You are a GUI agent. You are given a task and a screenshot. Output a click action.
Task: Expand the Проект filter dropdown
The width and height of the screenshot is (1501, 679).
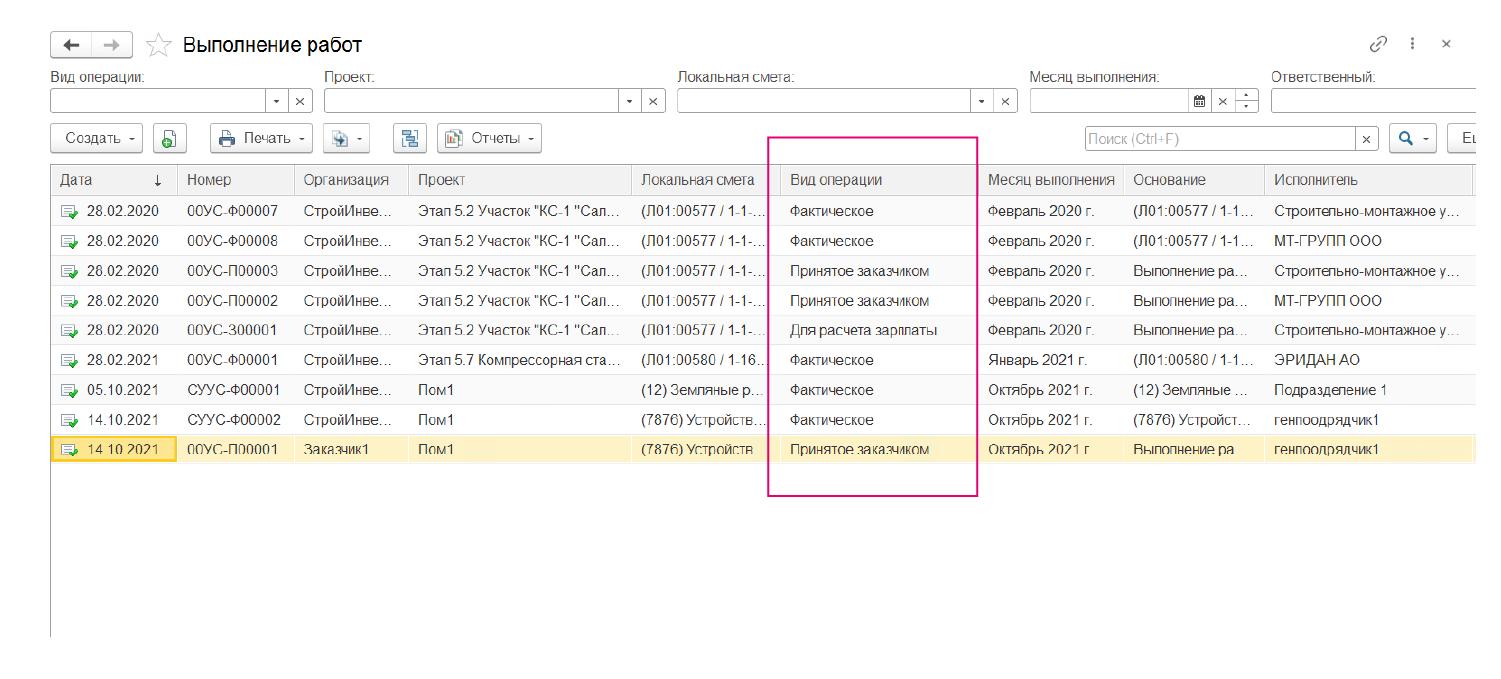click(629, 101)
